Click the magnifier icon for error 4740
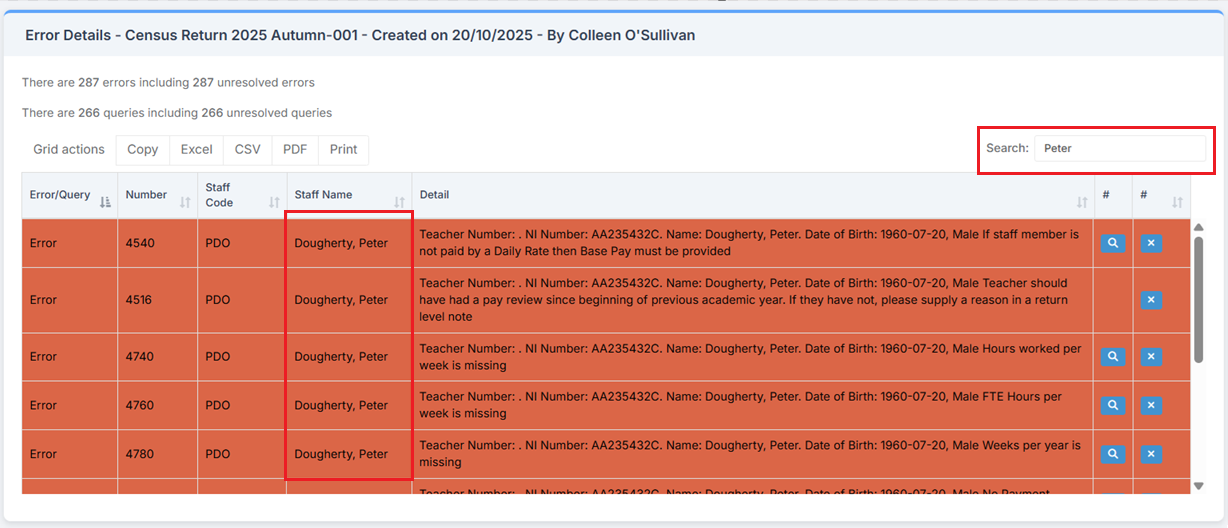 click(x=1113, y=357)
